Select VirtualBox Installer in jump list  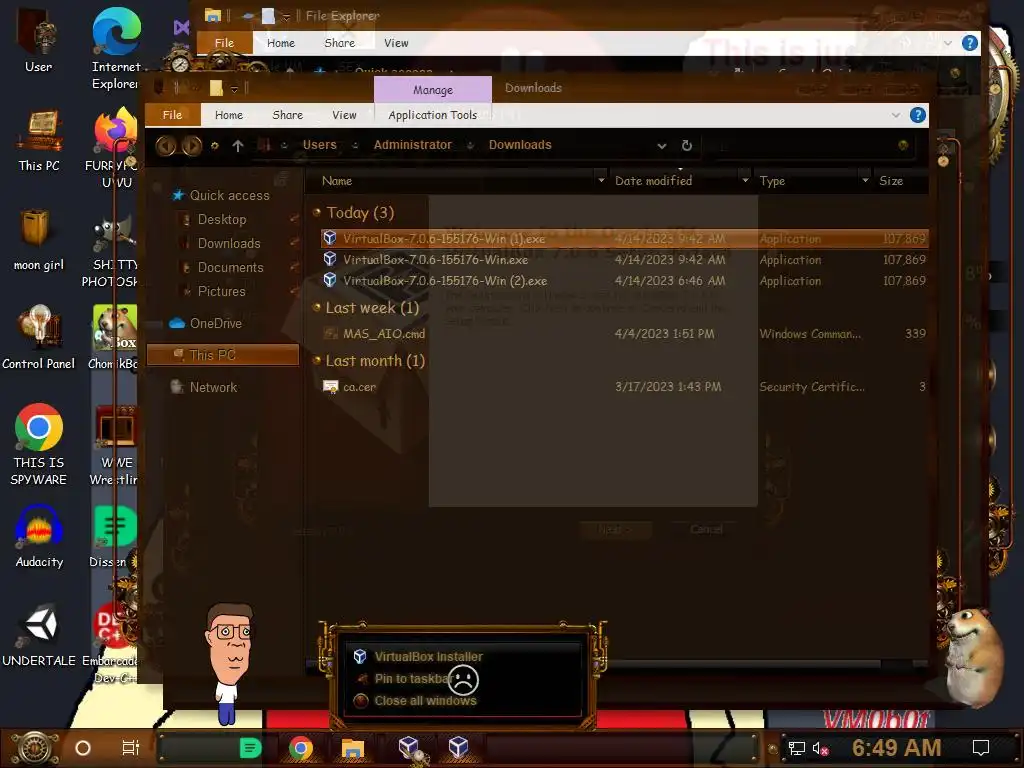click(x=428, y=656)
